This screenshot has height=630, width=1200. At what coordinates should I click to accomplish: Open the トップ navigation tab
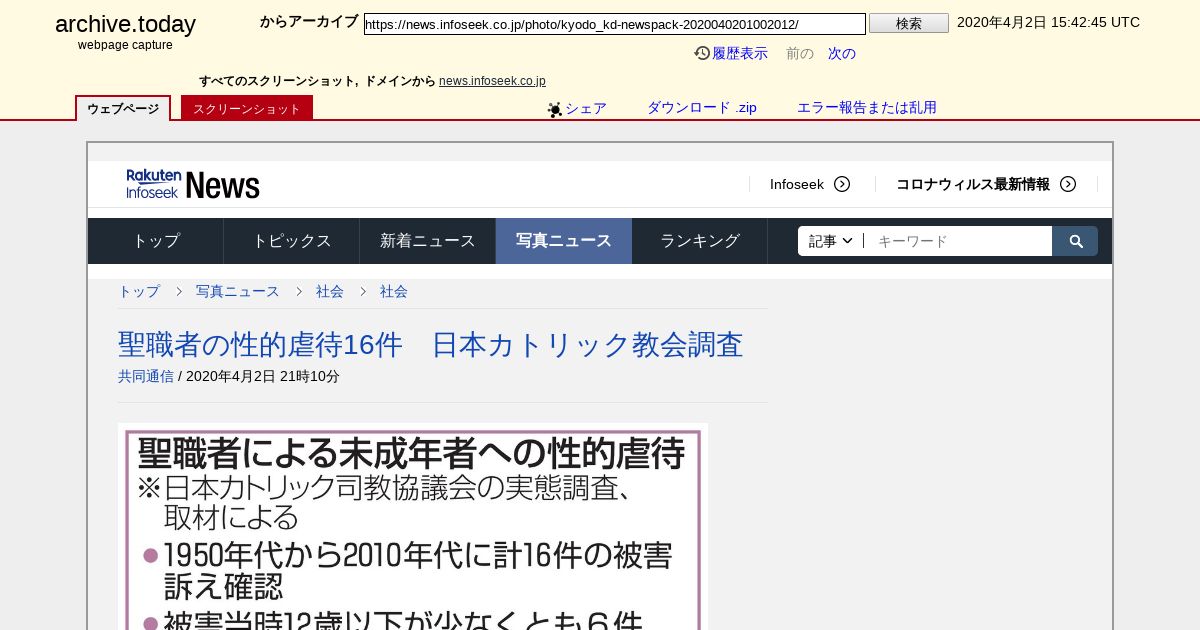(x=156, y=241)
